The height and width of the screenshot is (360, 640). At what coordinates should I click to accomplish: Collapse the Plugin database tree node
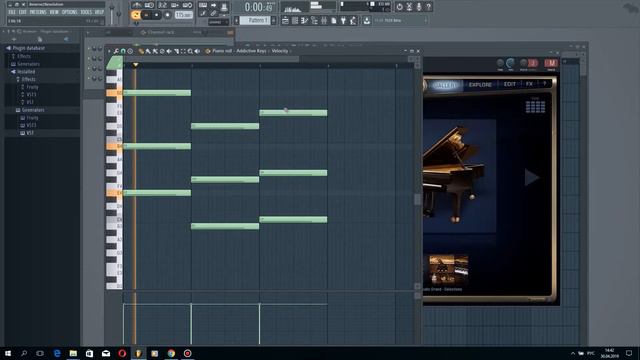(x=8, y=48)
